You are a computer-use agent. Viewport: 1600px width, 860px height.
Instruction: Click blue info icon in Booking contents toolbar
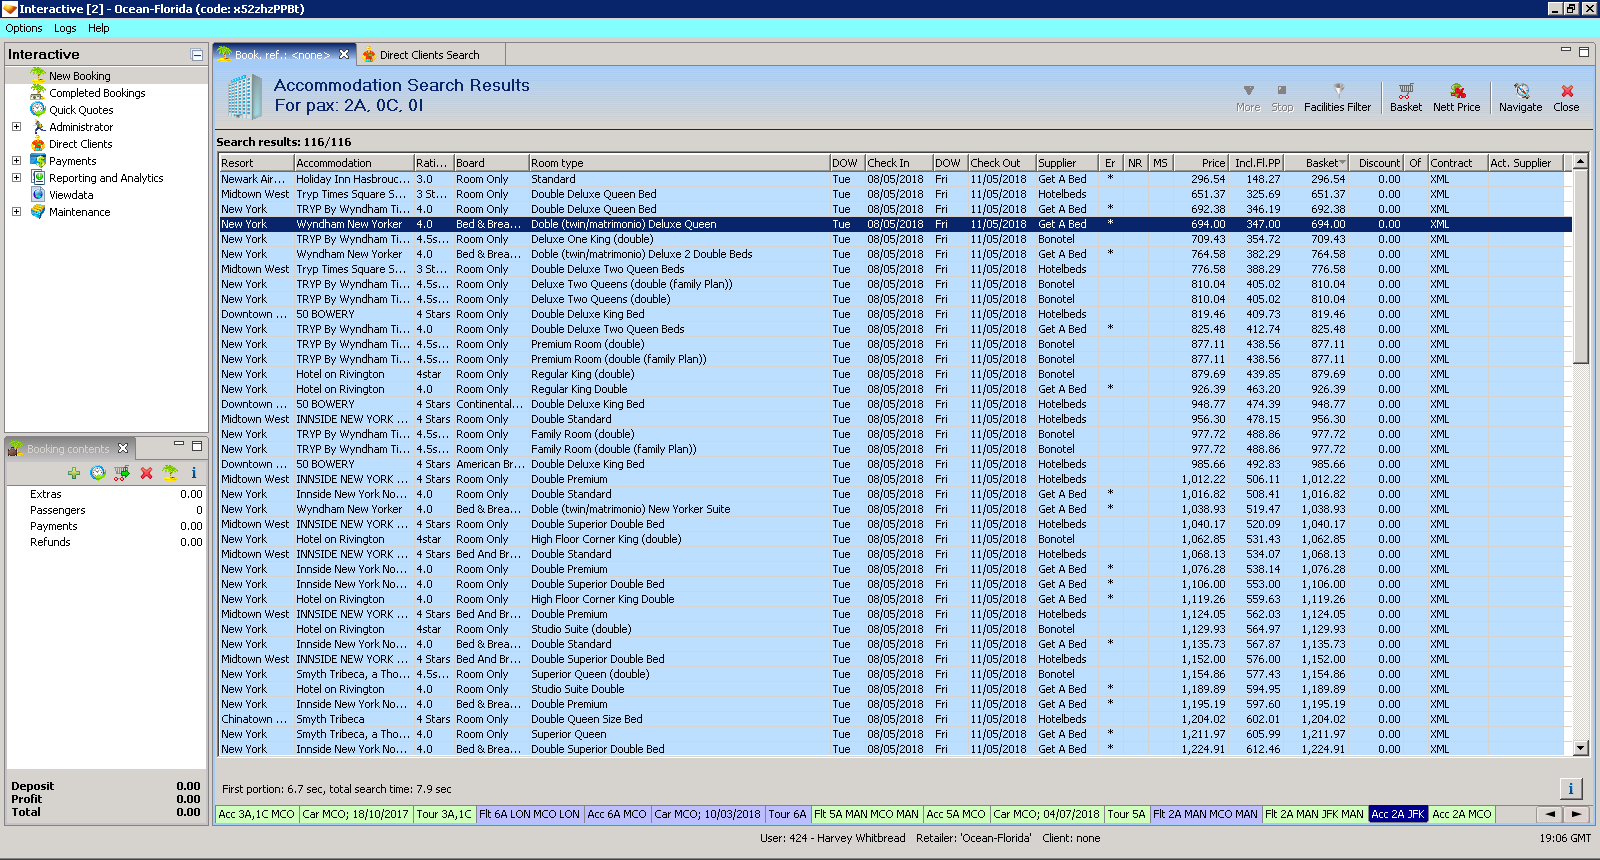point(194,473)
